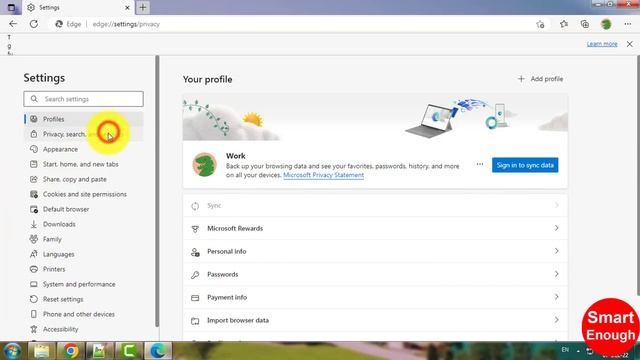This screenshot has width=640, height=360.
Task: Open Privacy, search, and services section
Action: click(84, 134)
